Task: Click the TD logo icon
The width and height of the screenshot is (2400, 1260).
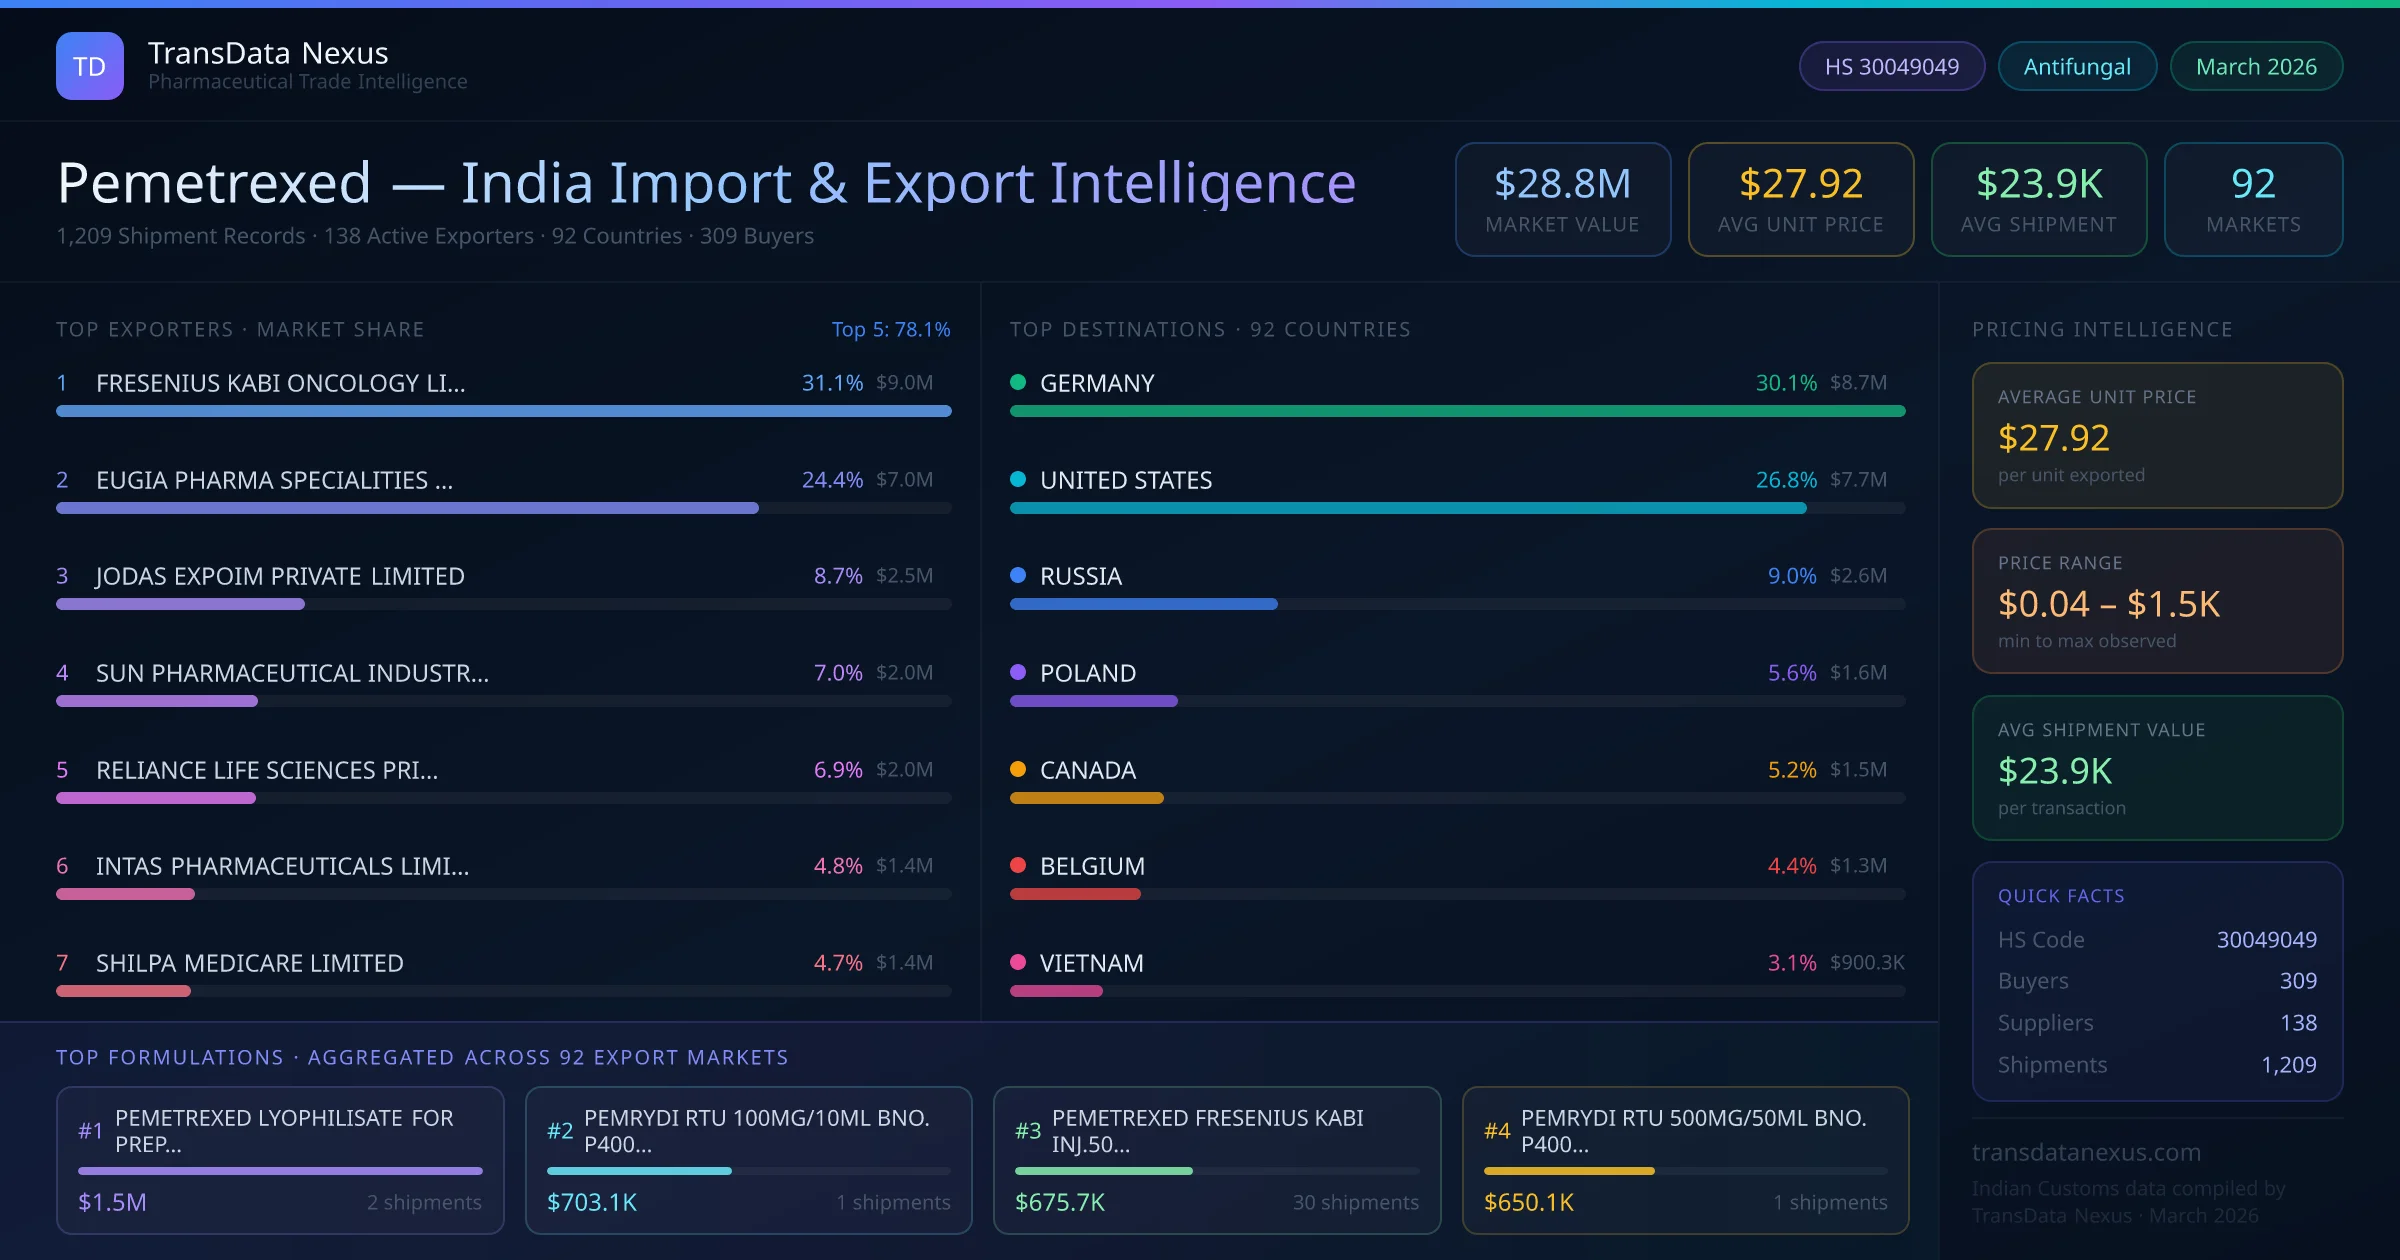Action: (x=90, y=66)
